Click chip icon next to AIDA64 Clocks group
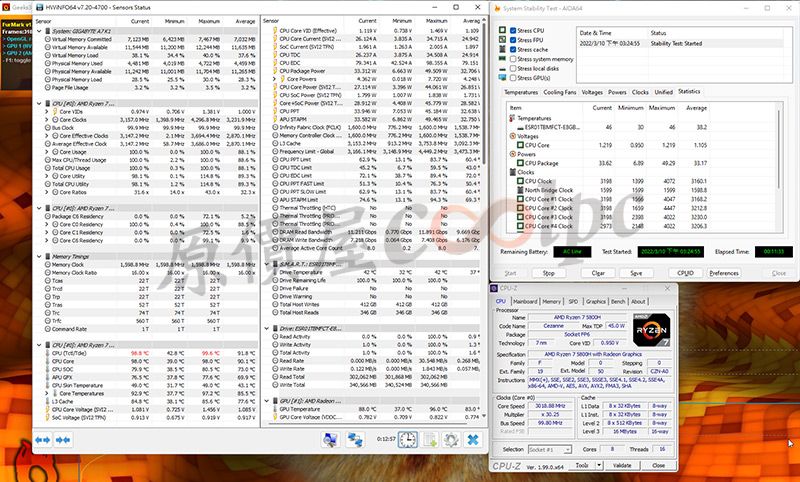Screen dimensions: 800x482 (x=512, y=172)
